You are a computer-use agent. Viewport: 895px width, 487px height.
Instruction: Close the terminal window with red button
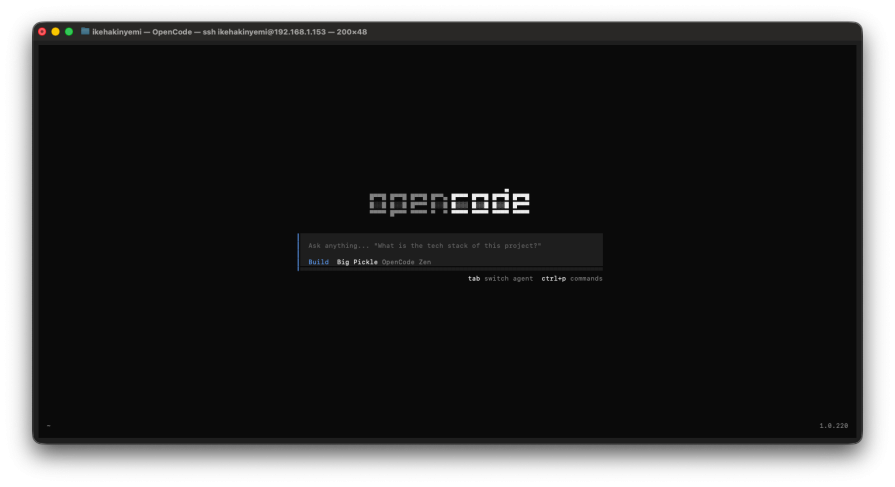click(x=42, y=32)
